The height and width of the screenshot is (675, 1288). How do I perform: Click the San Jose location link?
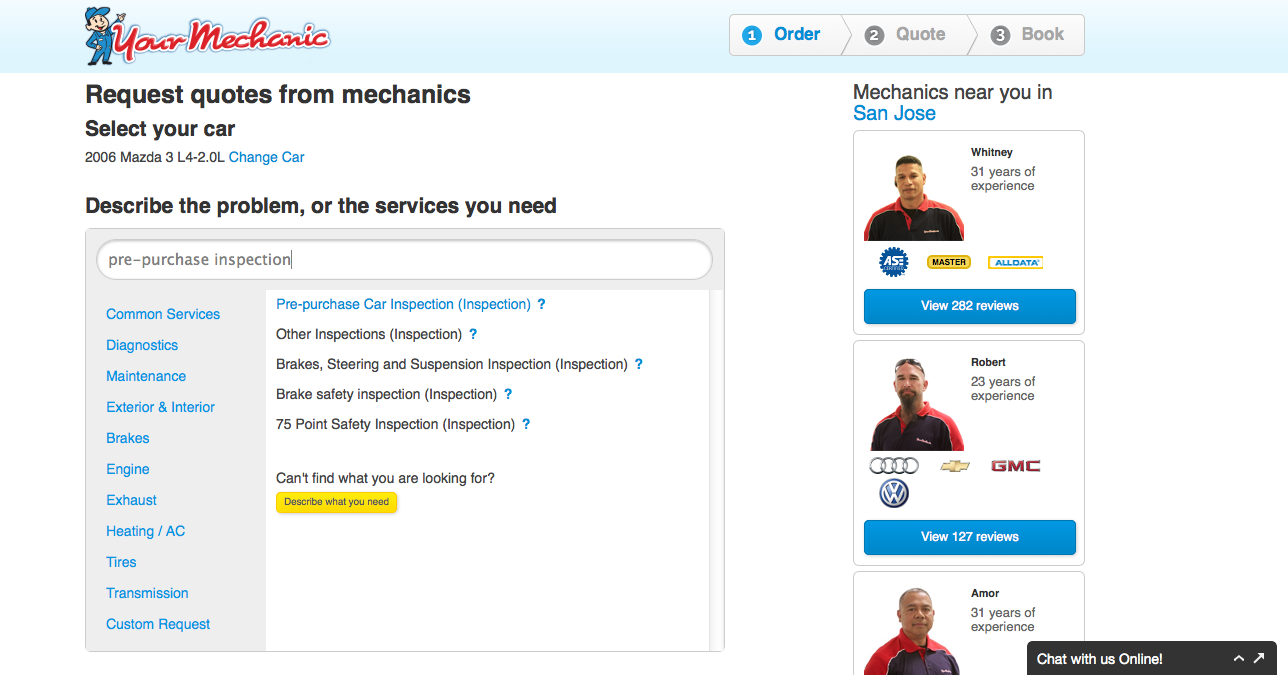coord(894,113)
